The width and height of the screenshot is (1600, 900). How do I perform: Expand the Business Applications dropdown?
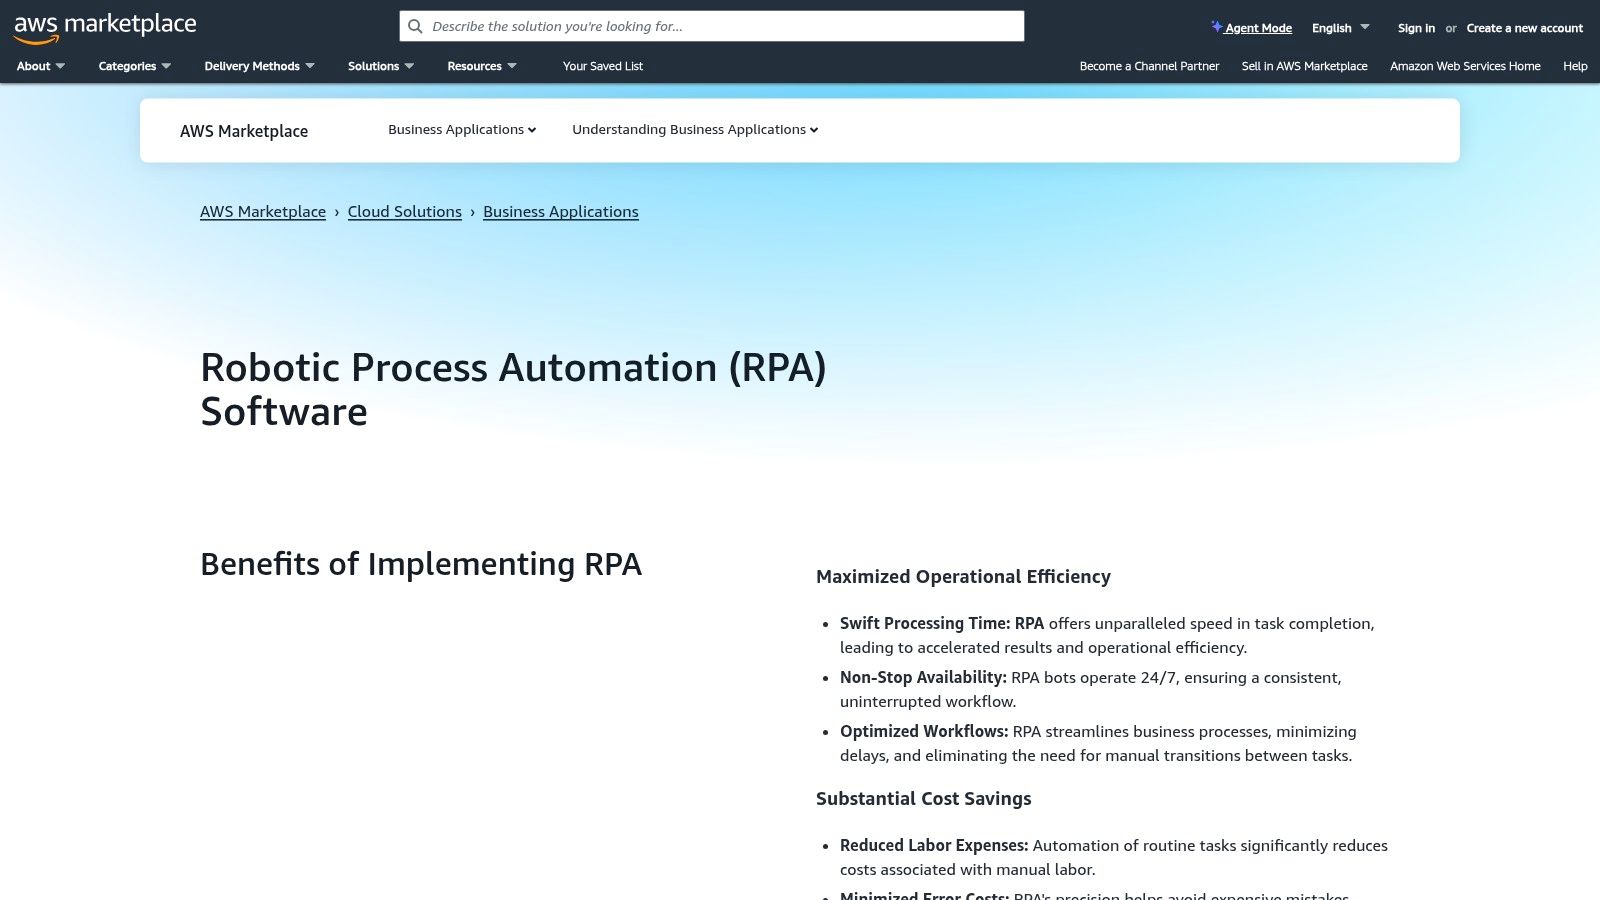click(x=461, y=129)
